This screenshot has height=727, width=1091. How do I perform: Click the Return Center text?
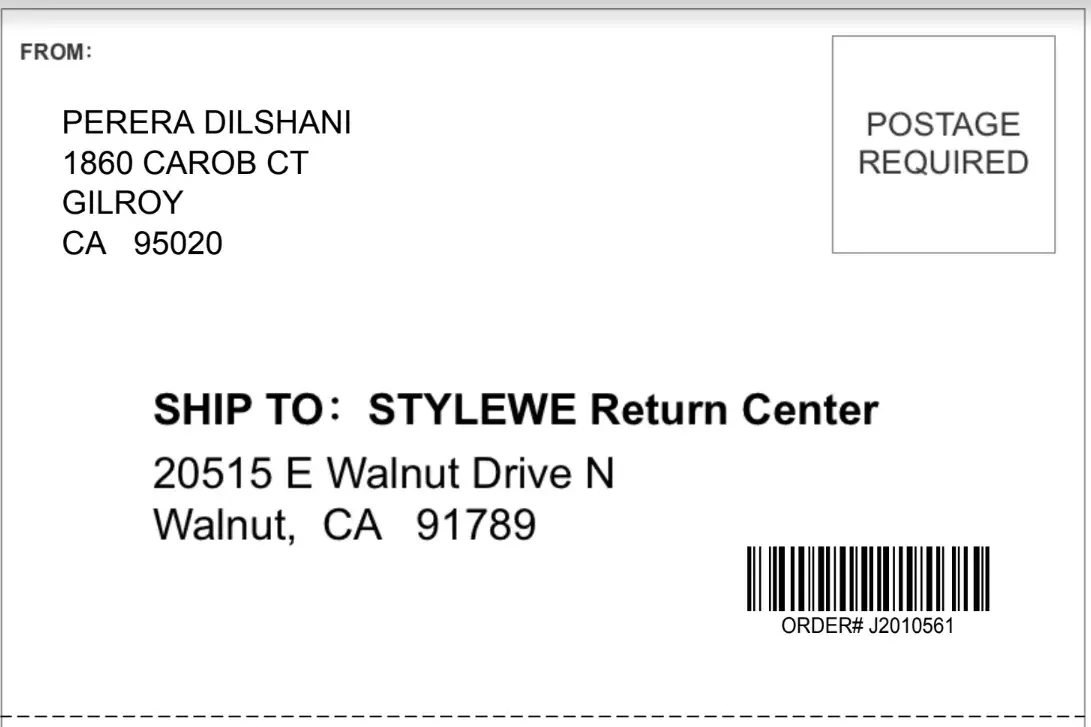(x=733, y=410)
